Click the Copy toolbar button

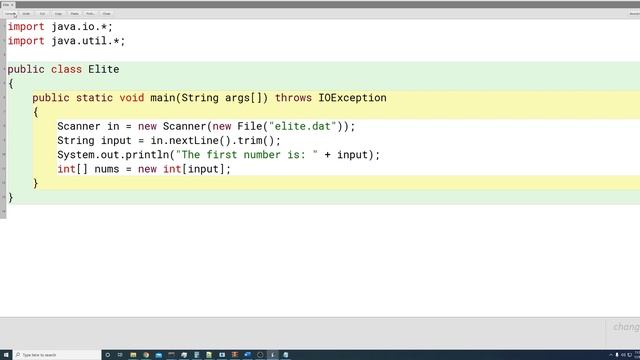tap(58, 14)
